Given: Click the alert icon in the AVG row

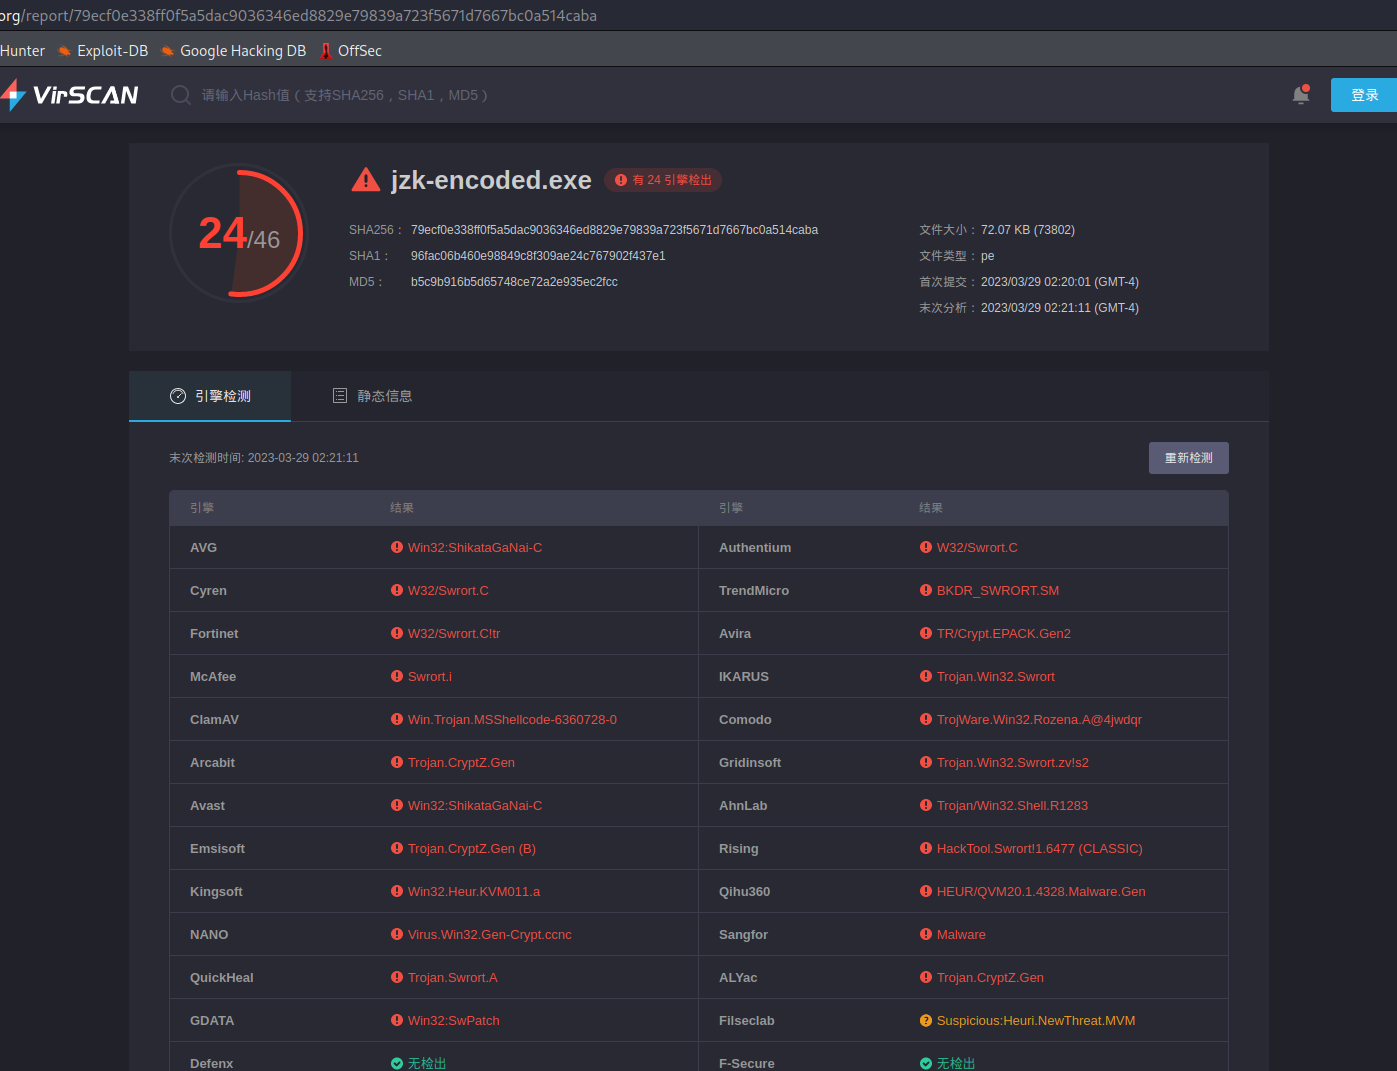Looking at the screenshot, I should tap(397, 547).
